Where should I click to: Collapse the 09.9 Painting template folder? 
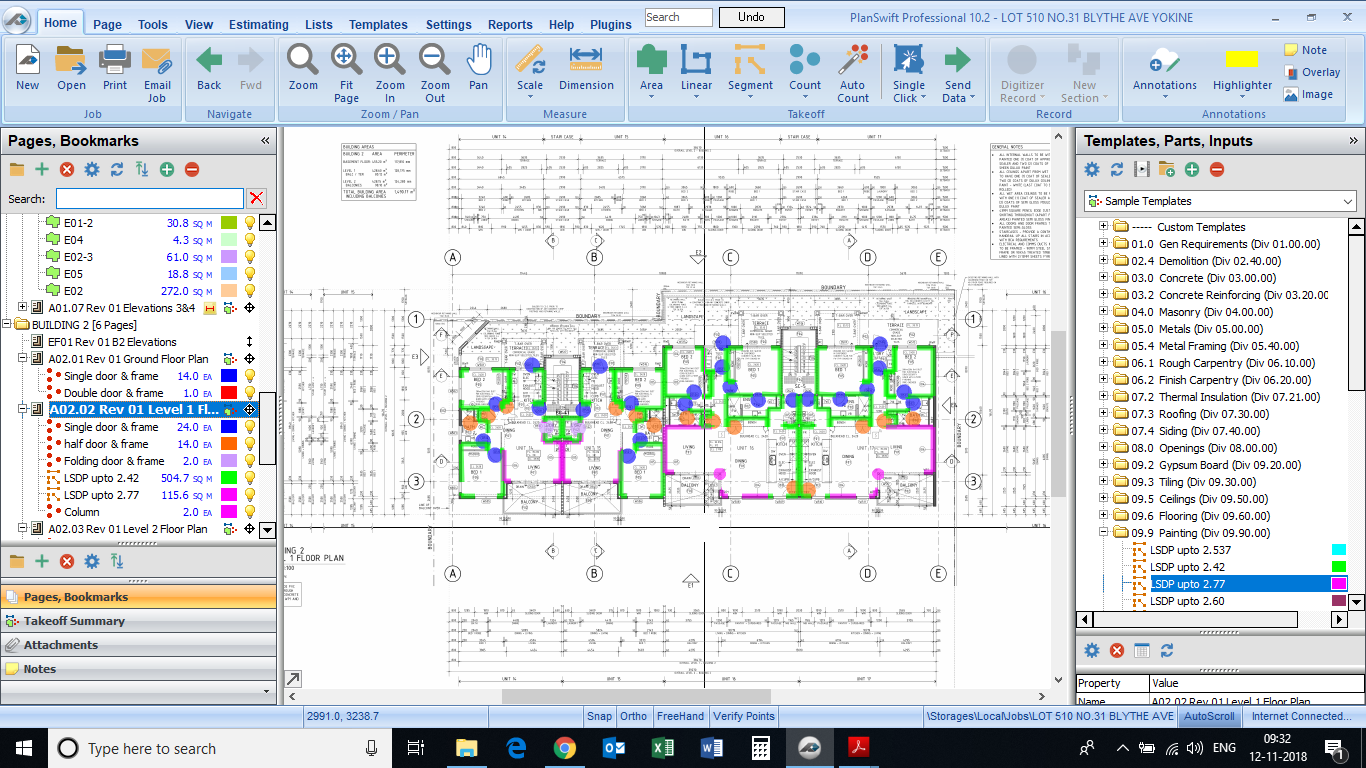coord(1103,533)
